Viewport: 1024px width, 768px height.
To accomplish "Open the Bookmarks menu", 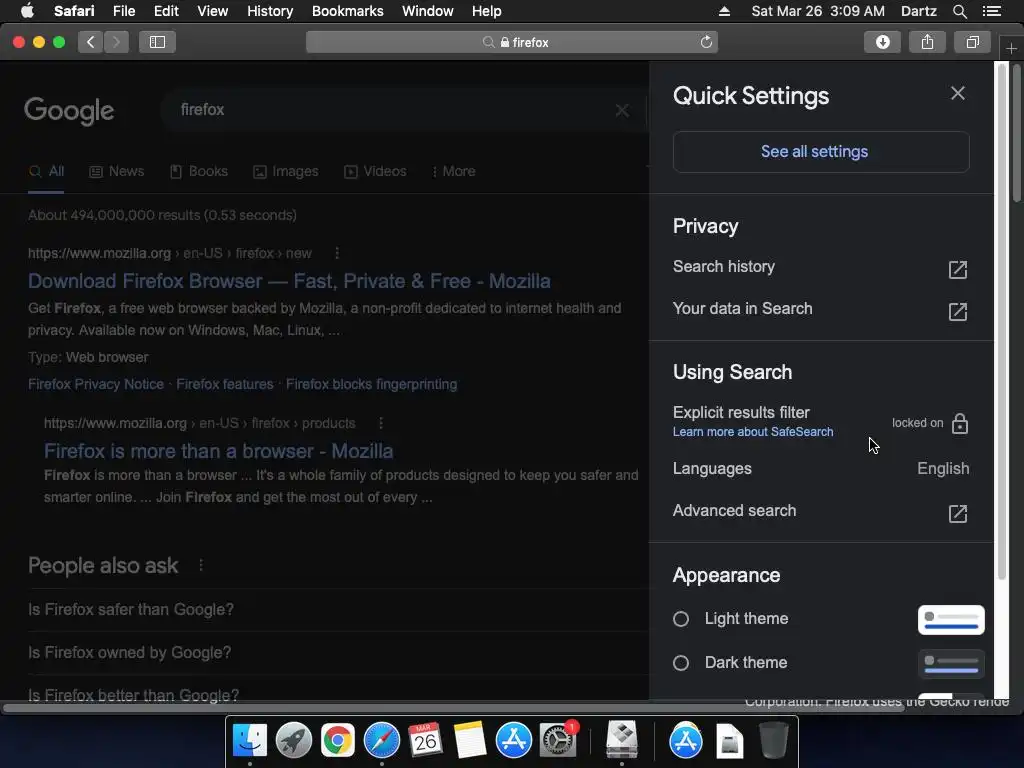I will [x=347, y=11].
